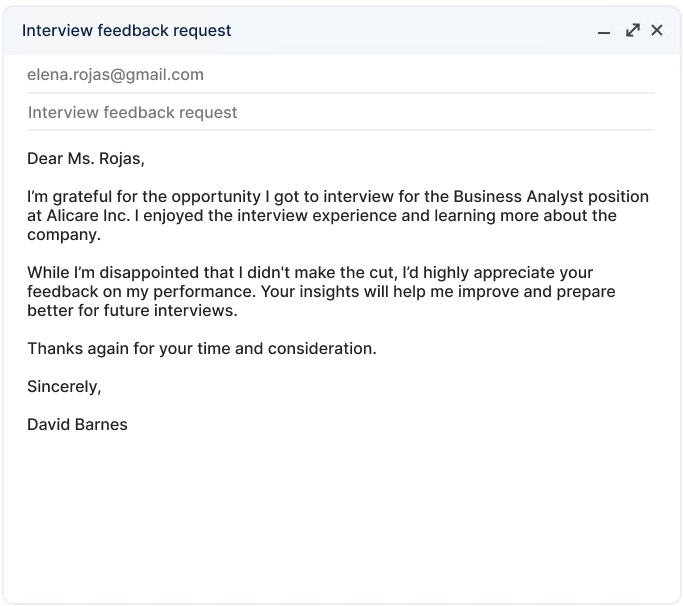
Task: Click the phrase "highly appreciate" in the body
Action: [x=494, y=273]
